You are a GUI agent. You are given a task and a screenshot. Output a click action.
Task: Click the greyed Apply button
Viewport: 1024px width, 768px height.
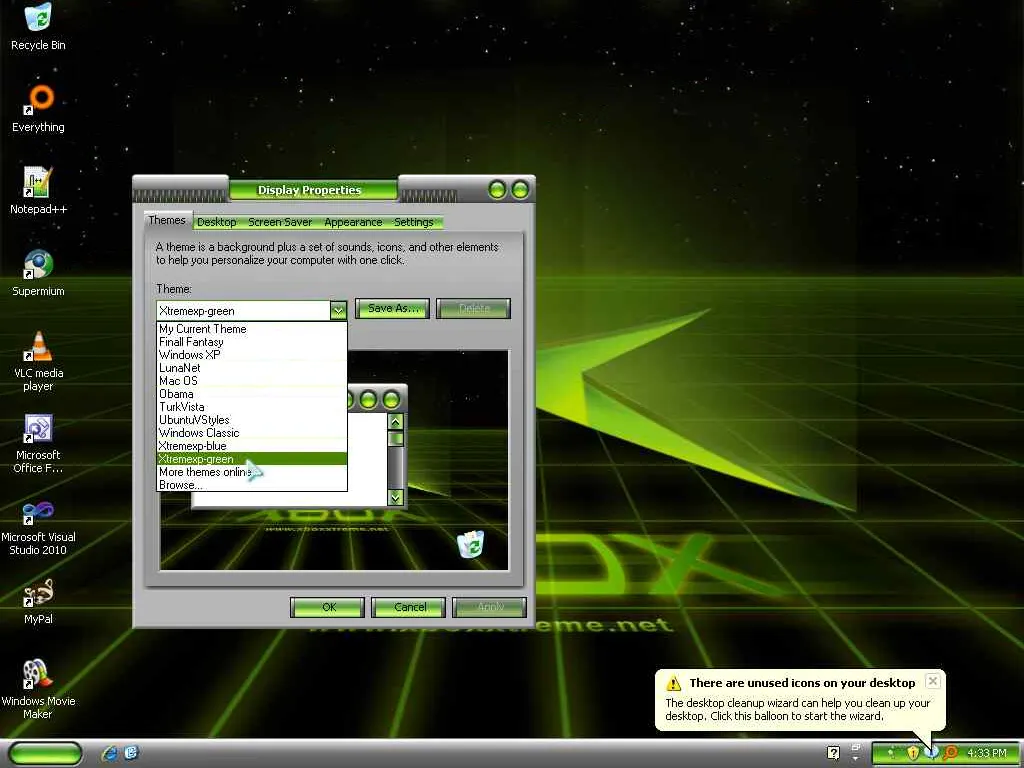point(490,607)
